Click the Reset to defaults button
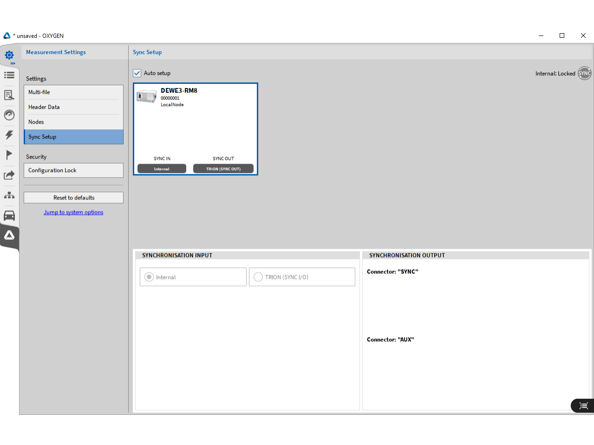 tap(73, 198)
